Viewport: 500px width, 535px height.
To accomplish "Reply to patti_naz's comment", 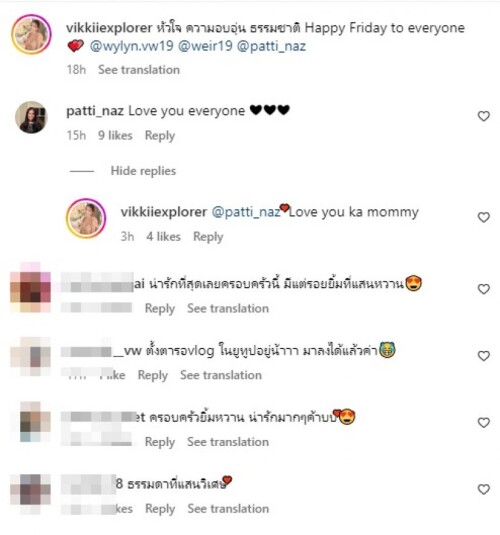I will pyautogui.click(x=160, y=135).
